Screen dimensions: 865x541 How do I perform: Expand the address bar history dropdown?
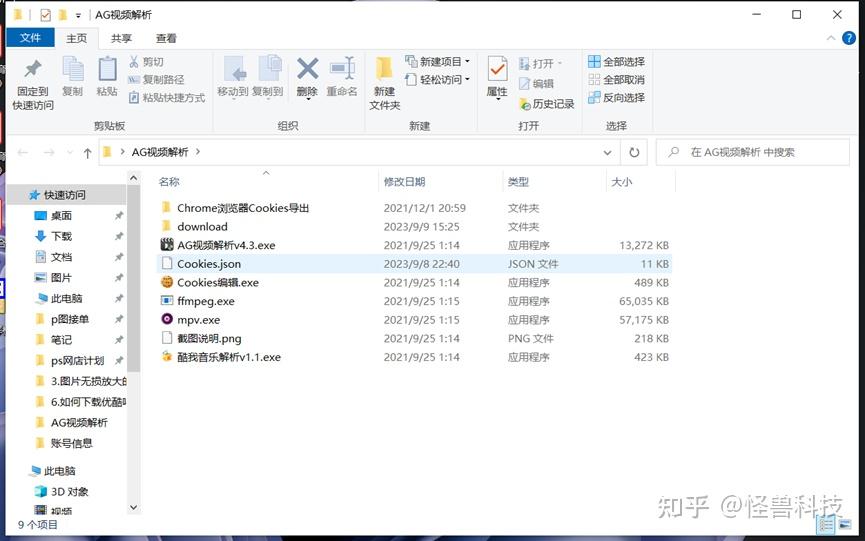[x=607, y=152]
